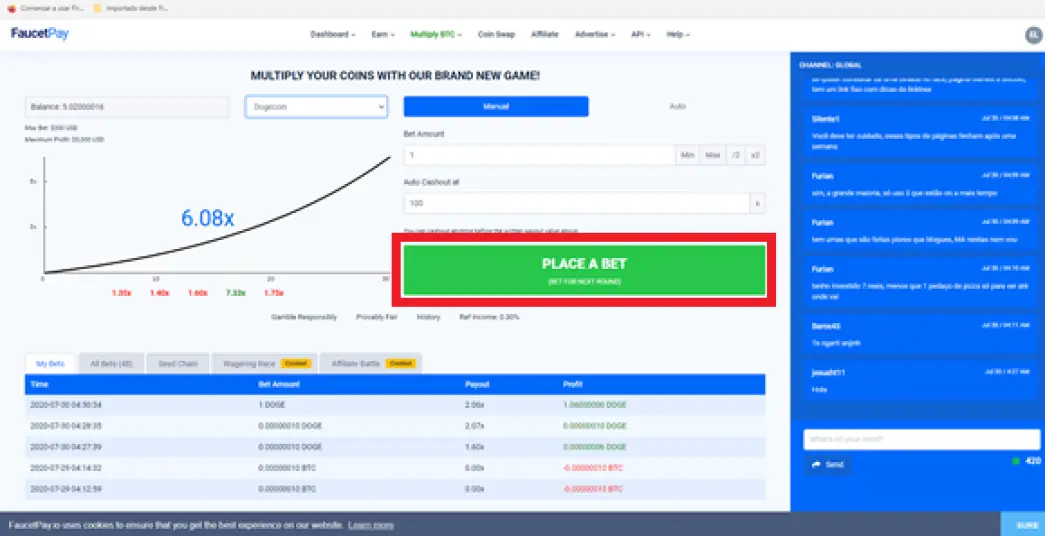
Task: Set bet to Min amount
Action: (x=687, y=155)
